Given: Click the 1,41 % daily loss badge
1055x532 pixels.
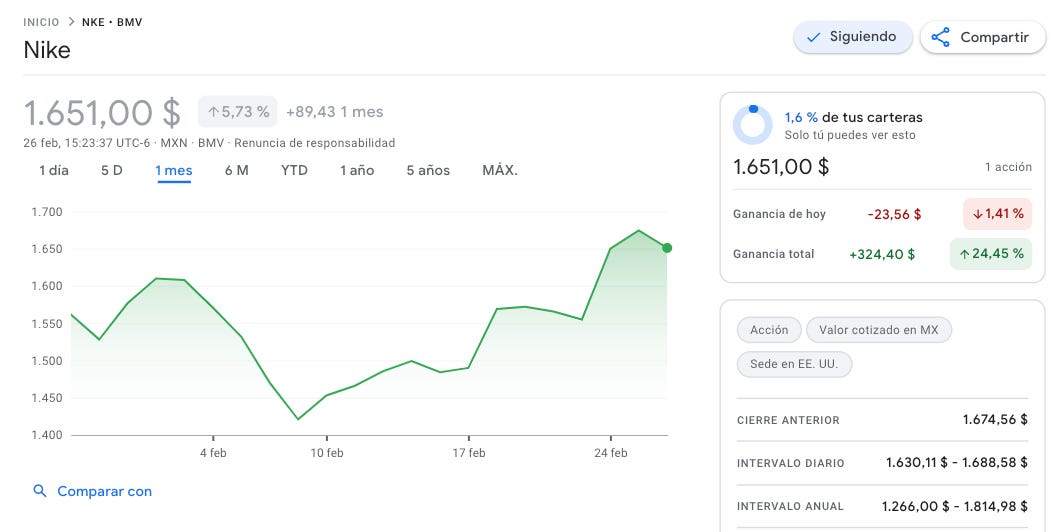Looking at the screenshot, I should point(998,214).
